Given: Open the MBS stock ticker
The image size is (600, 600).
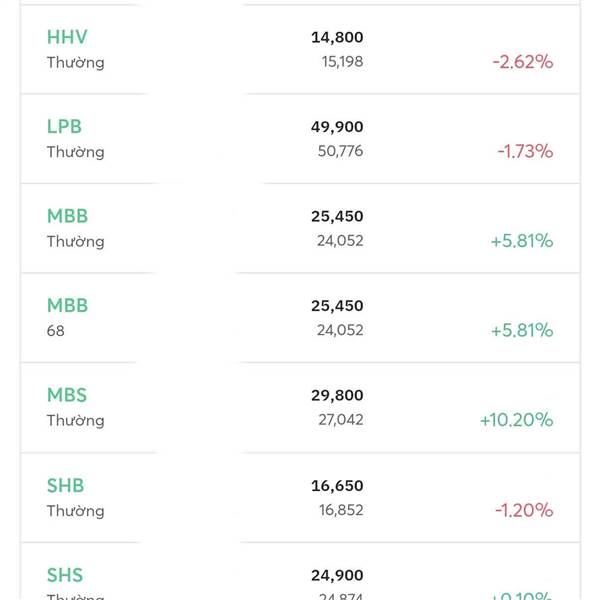Looking at the screenshot, I should (67, 395).
